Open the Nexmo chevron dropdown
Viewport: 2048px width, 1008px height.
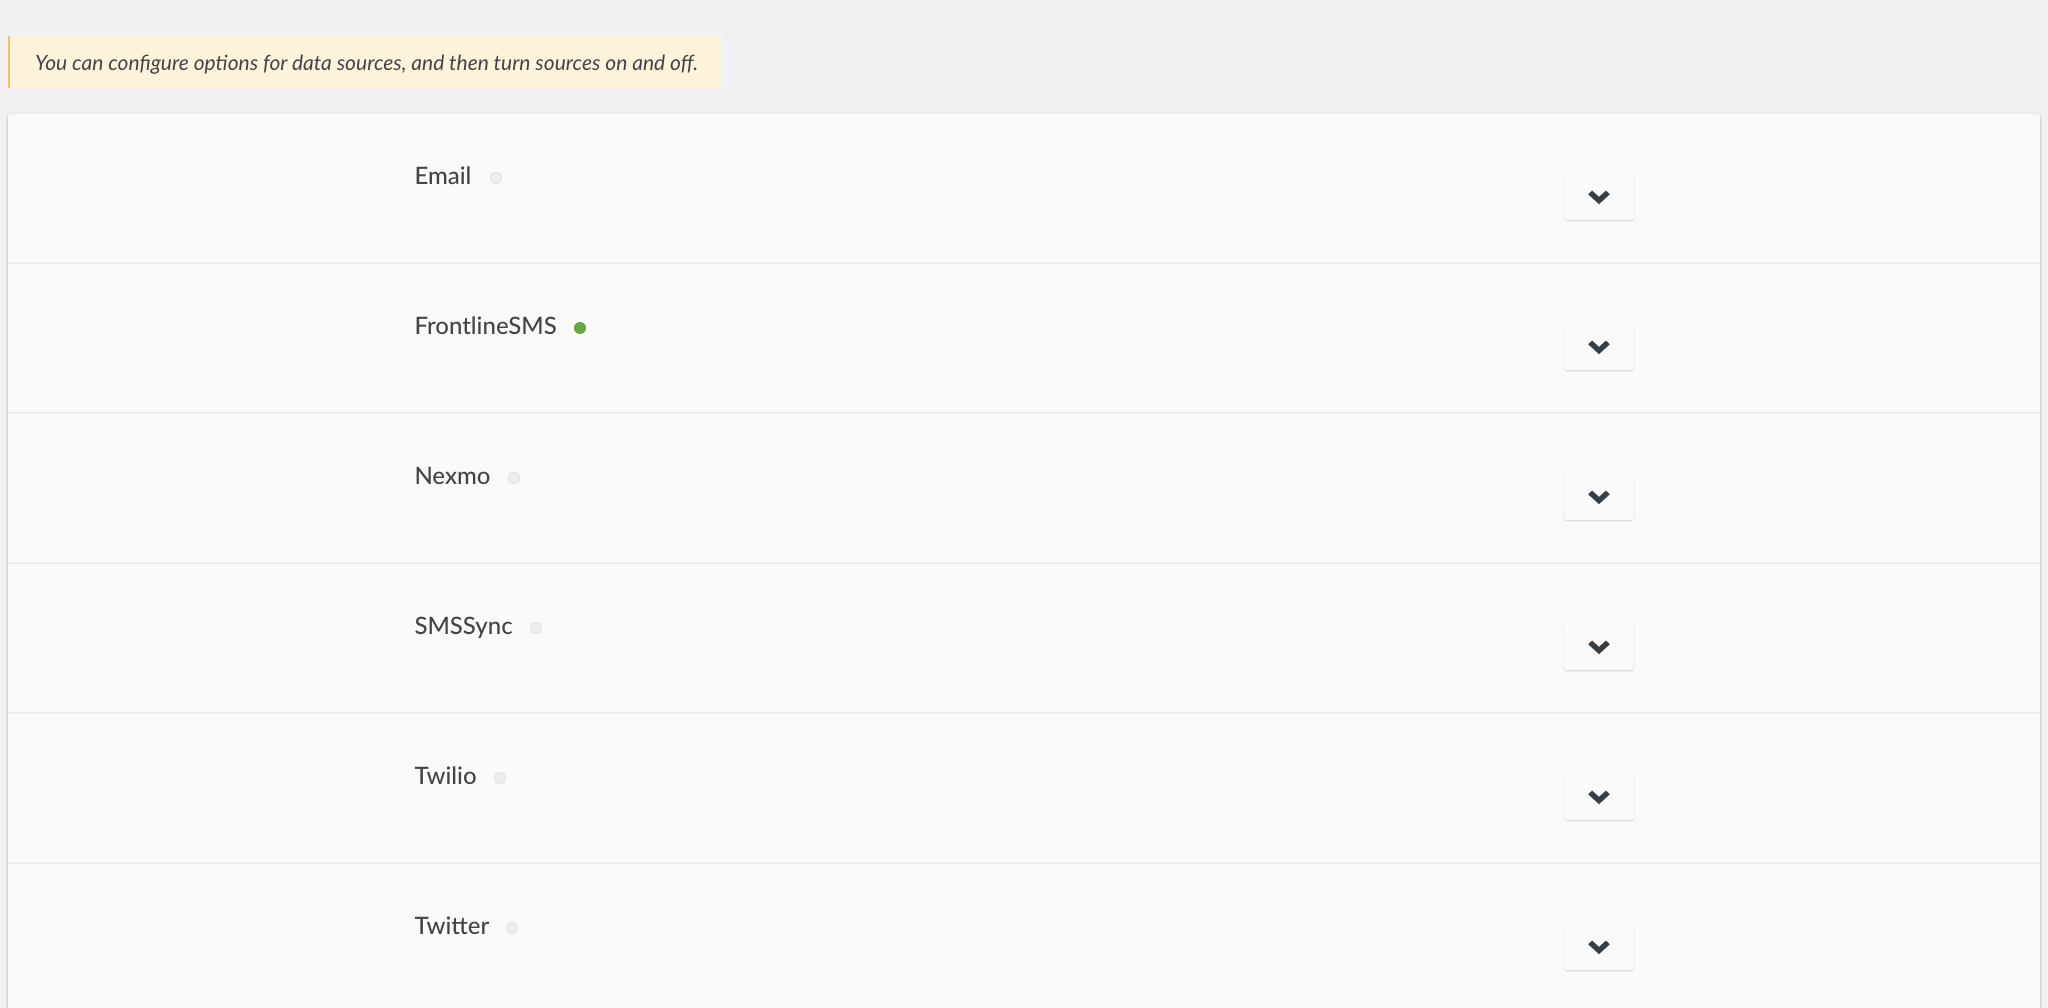point(1598,497)
